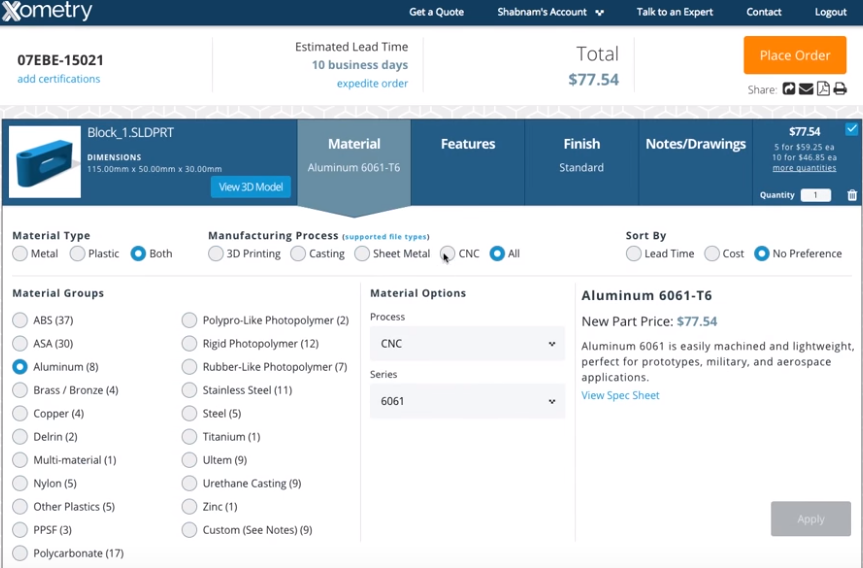863x568 pixels.
Task: Open the Finish tab
Action: point(582,162)
